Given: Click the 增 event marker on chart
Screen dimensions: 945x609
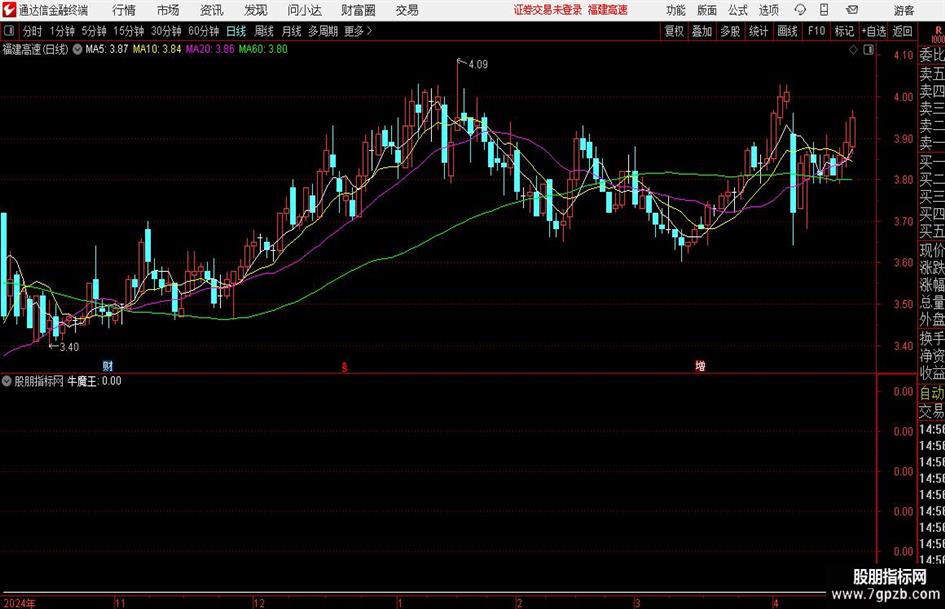Looking at the screenshot, I should coord(700,366).
